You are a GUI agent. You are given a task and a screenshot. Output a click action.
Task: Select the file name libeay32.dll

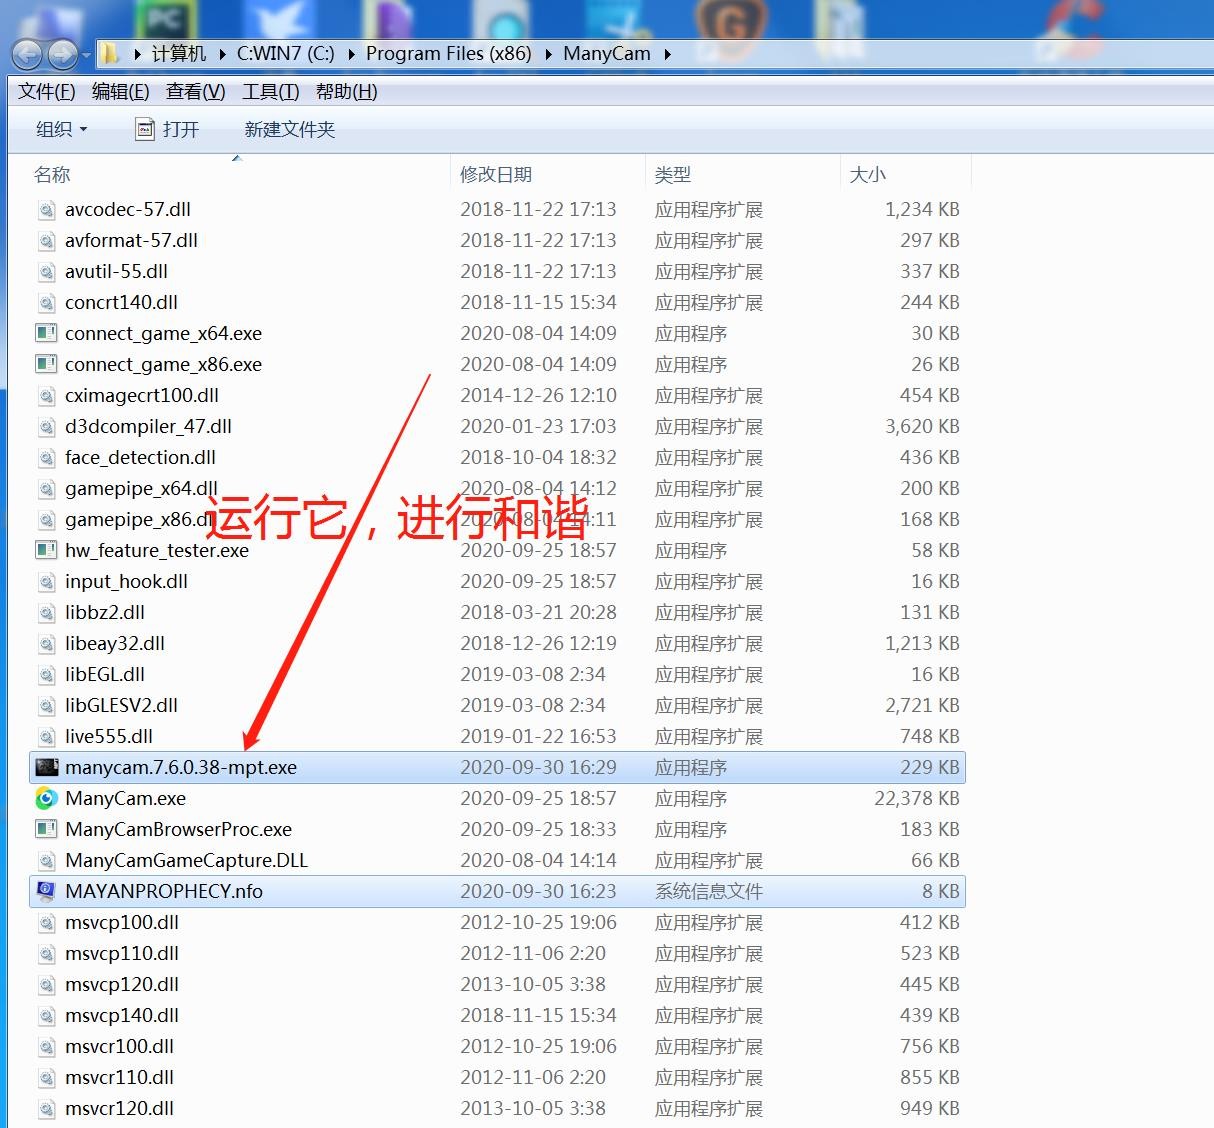(115, 644)
